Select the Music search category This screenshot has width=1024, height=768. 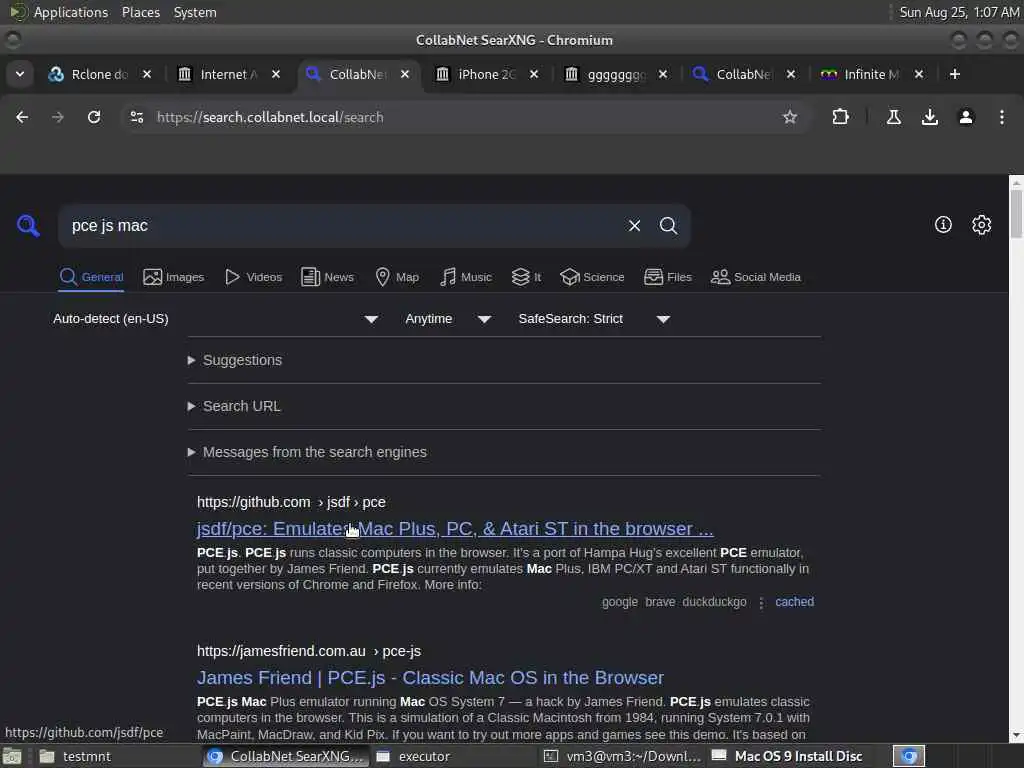click(466, 277)
